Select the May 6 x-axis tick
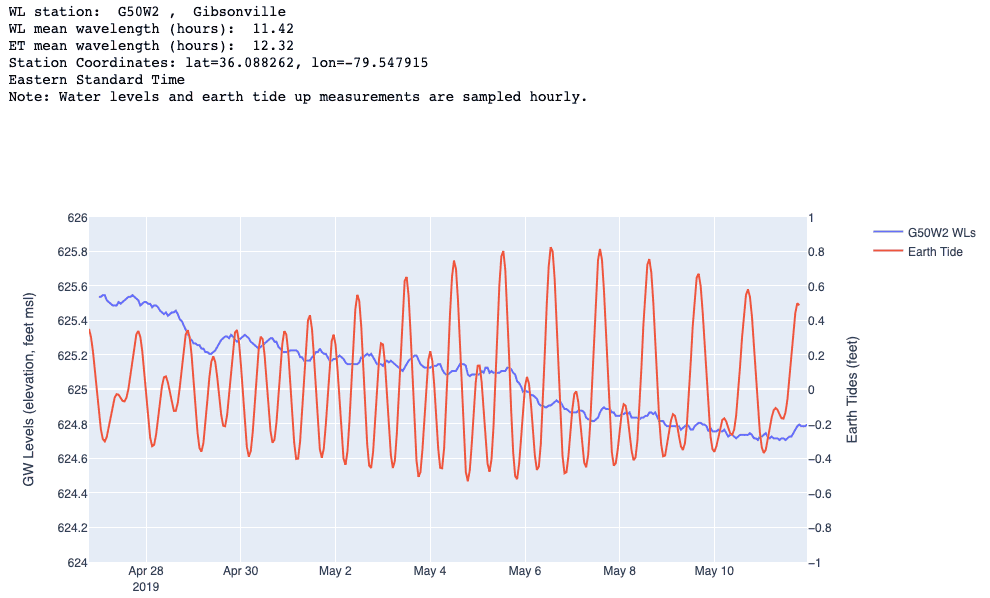990x598 pixels. coord(524,572)
